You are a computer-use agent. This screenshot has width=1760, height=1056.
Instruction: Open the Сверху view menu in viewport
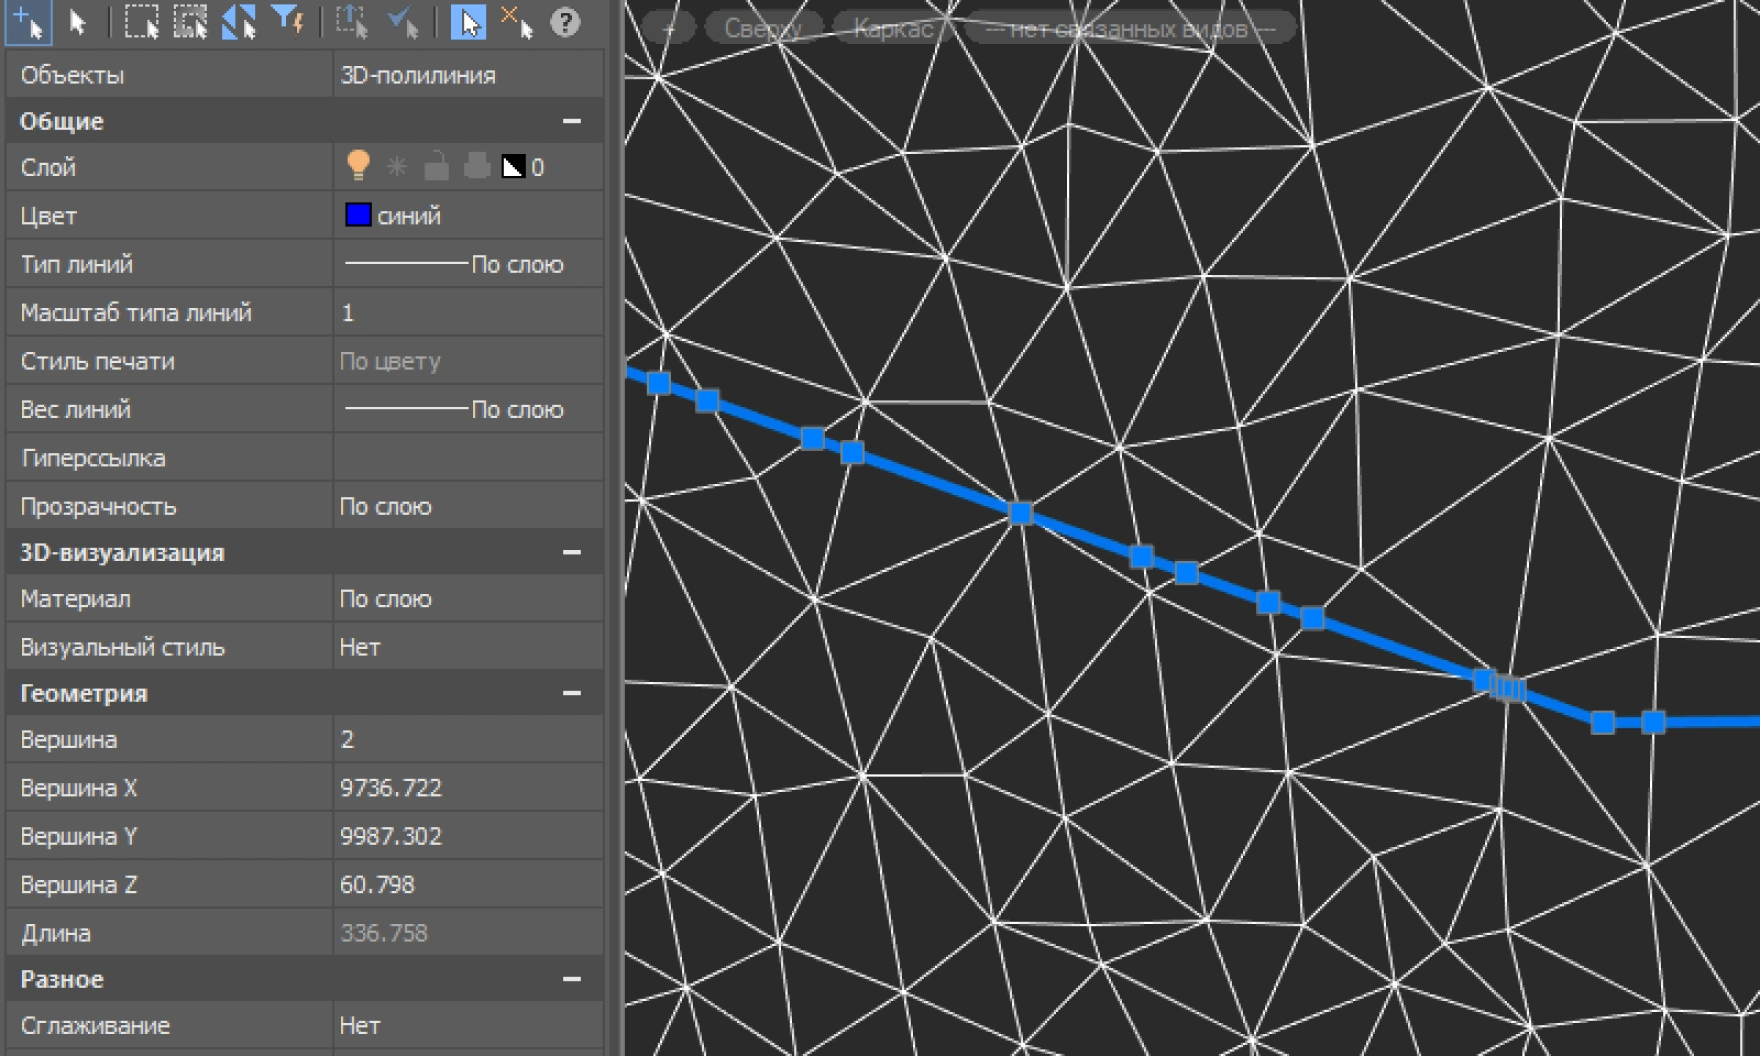coord(763,29)
